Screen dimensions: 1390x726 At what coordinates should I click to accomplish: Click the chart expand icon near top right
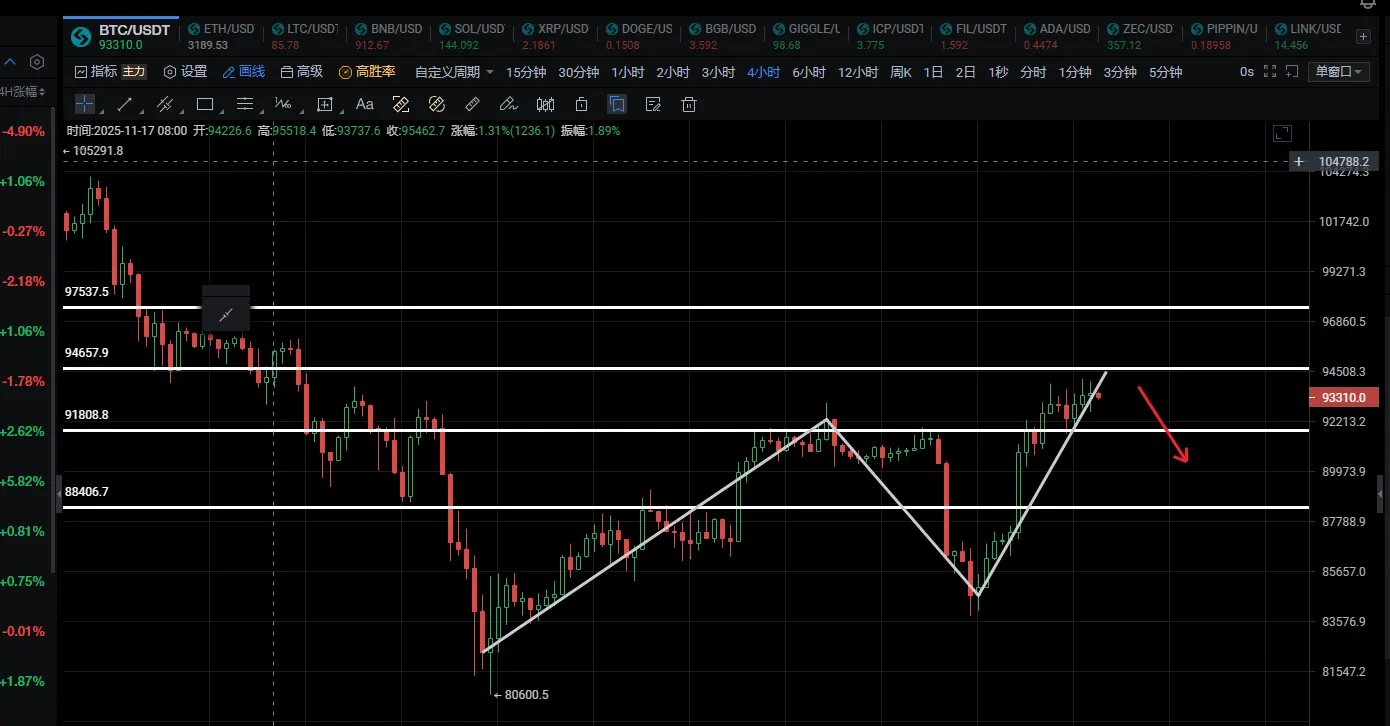(1282, 133)
